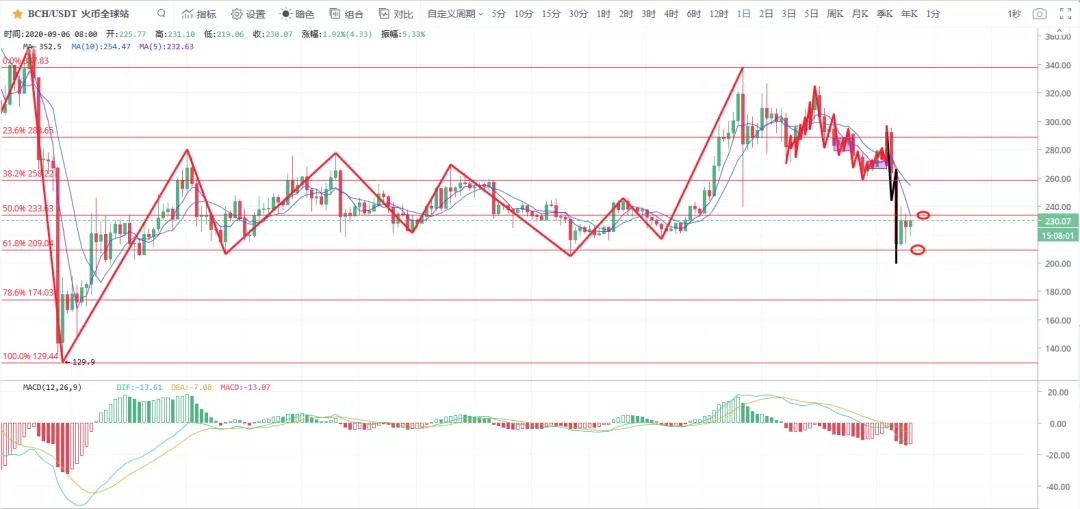Select the 5分 timeframe
This screenshot has height=509, width=1080.
tap(499, 14)
